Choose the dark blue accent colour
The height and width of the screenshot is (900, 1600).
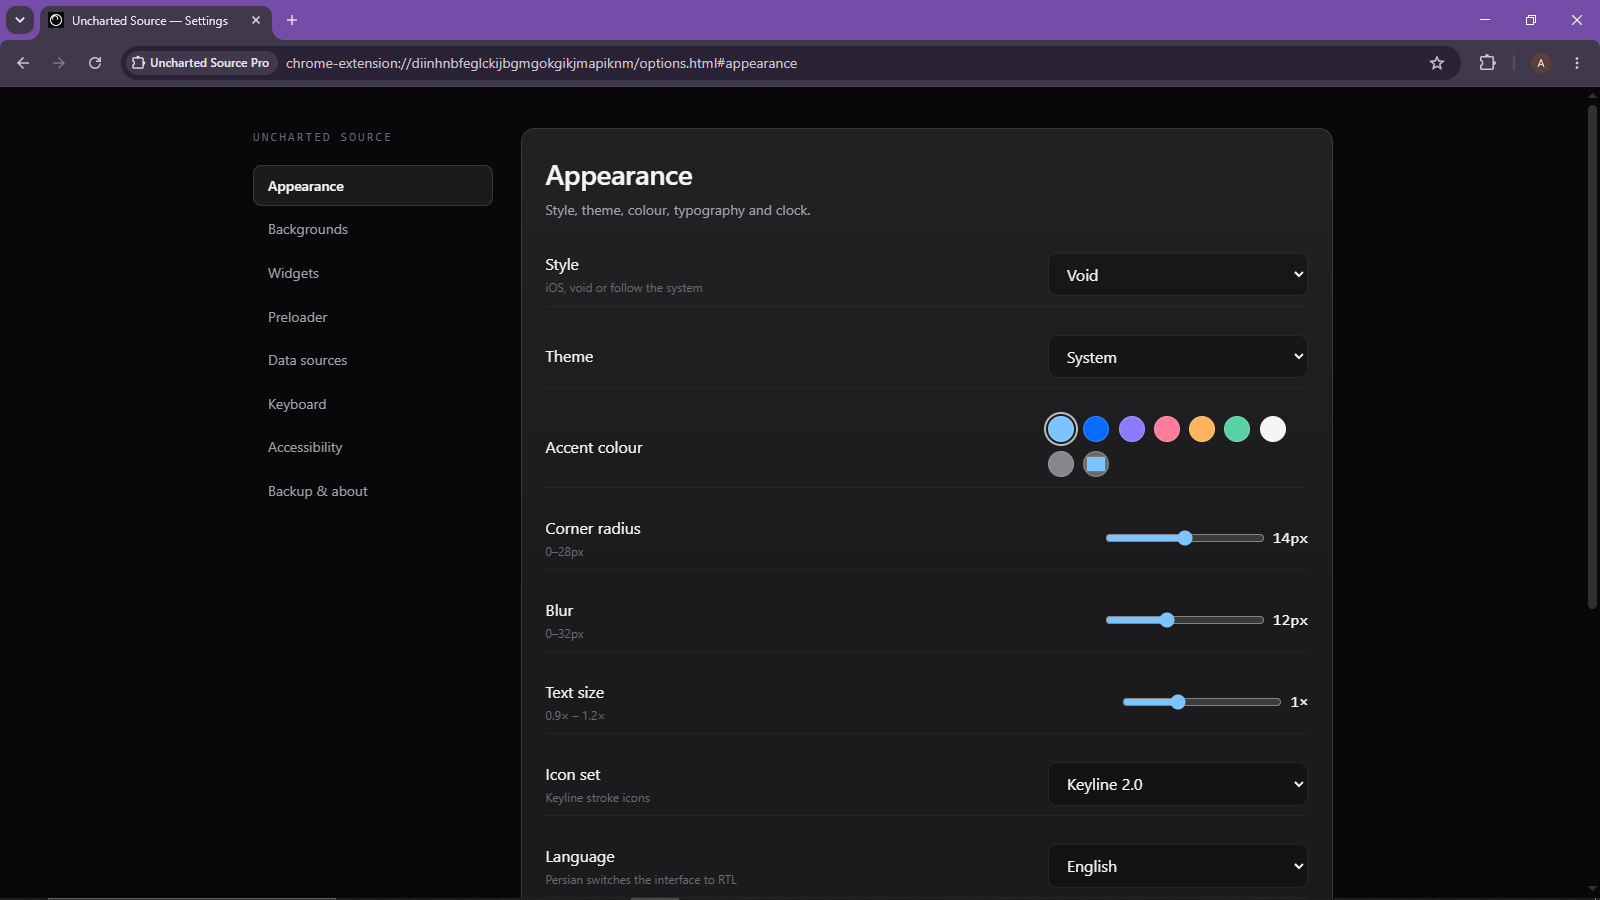pyautogui.click(x=1096, y=429)
